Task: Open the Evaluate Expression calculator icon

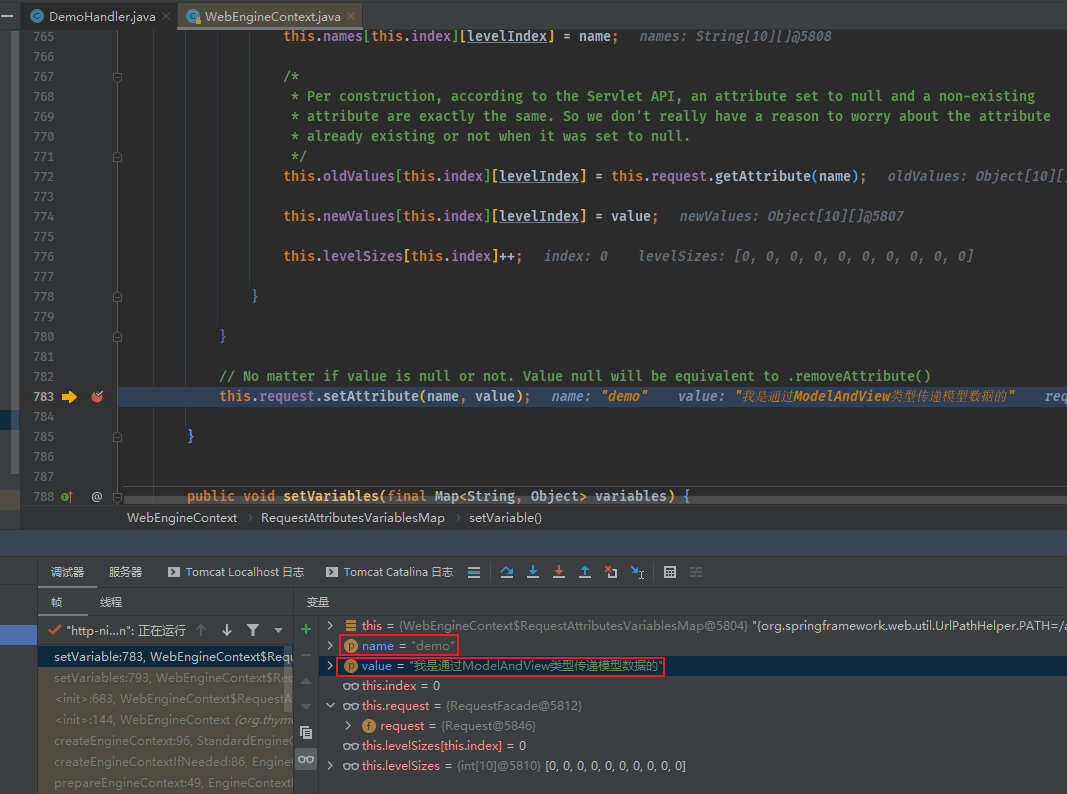Action: pos(670,572)
